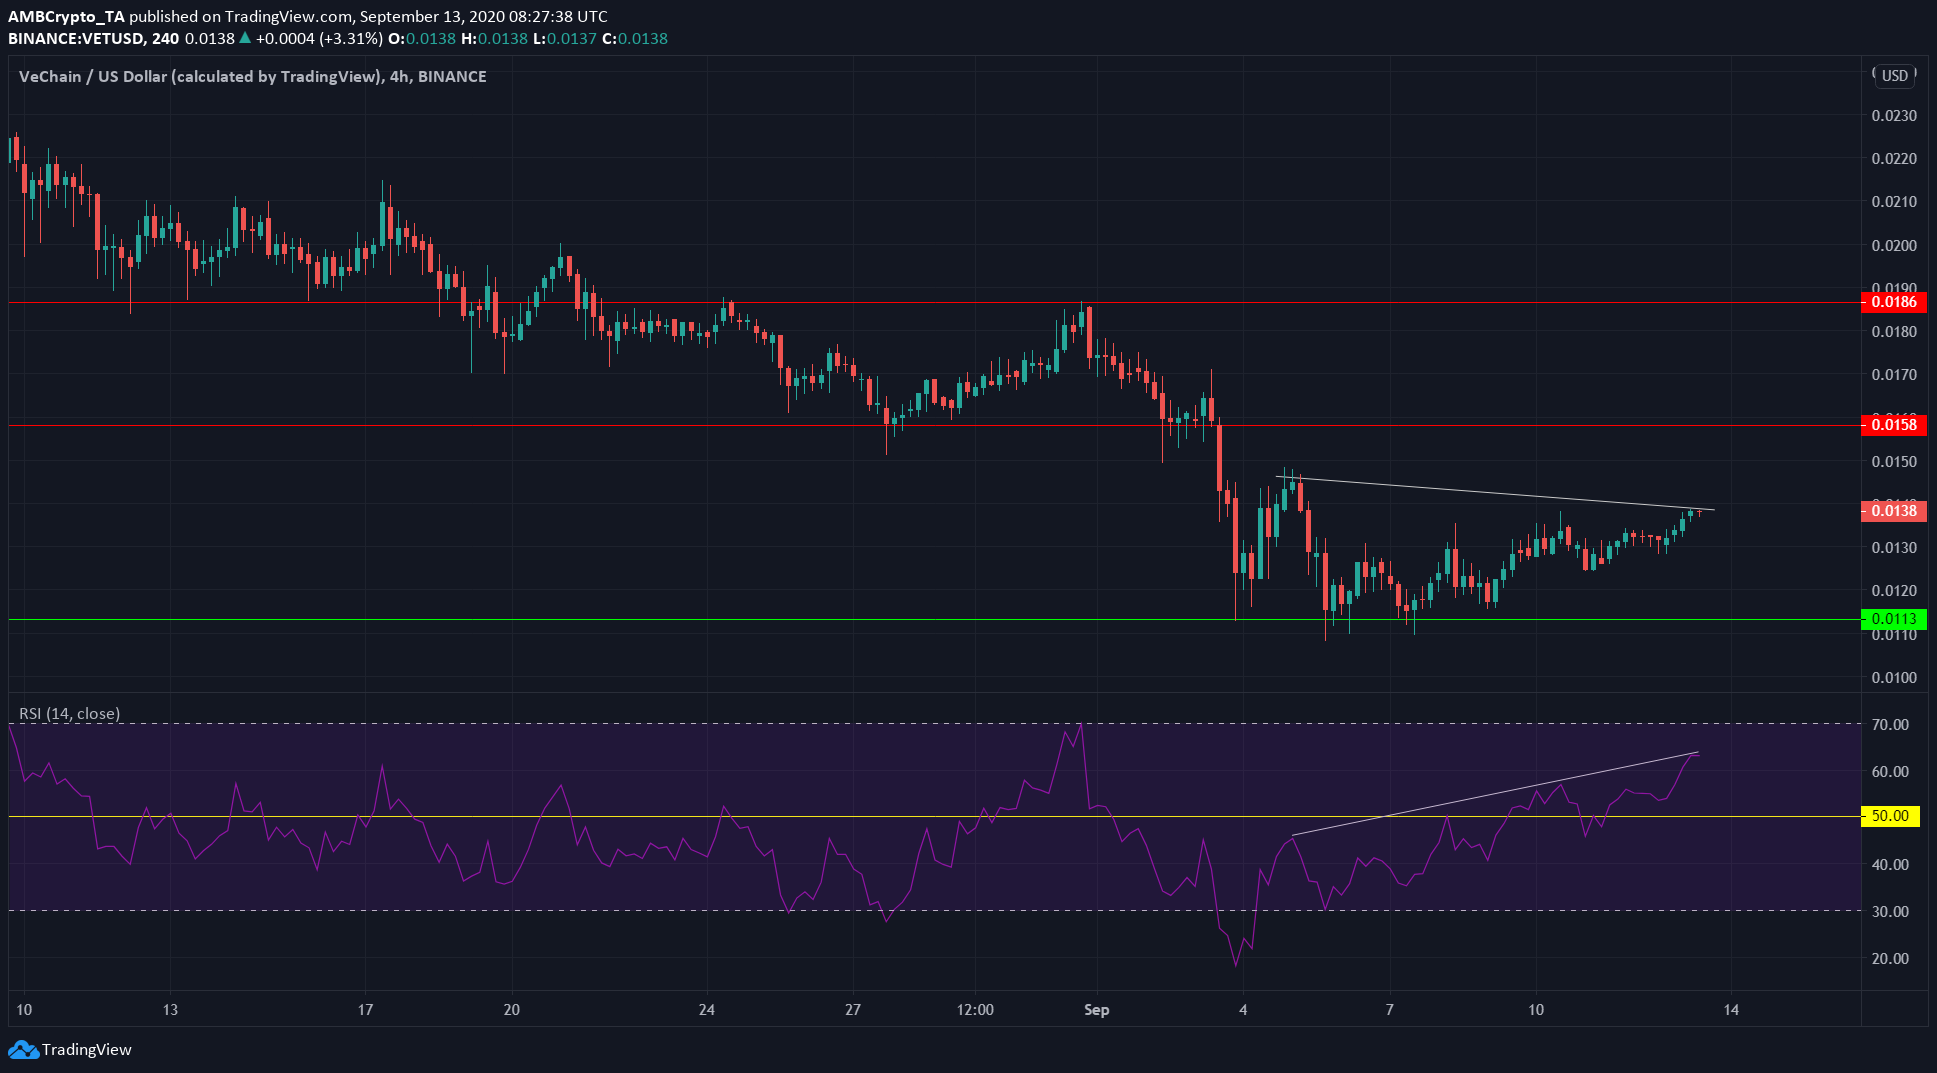Click the 24 date label on time axis
The width and height of the screenshot is (1937, 1073).
707,1010
